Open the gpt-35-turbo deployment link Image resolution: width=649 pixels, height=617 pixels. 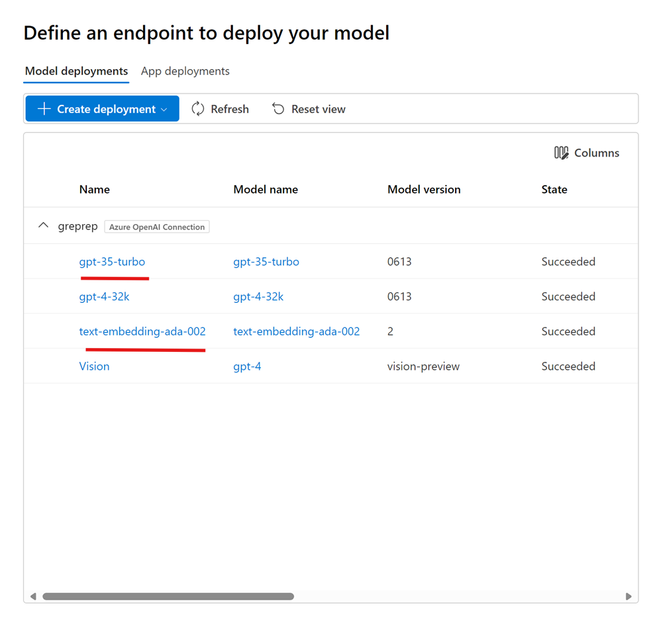[x=112, y=262]
